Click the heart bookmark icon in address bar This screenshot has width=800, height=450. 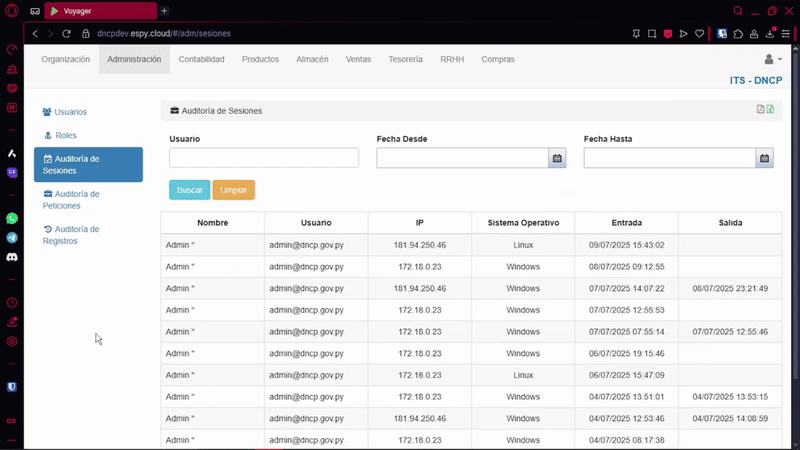(x=700, y=33)
